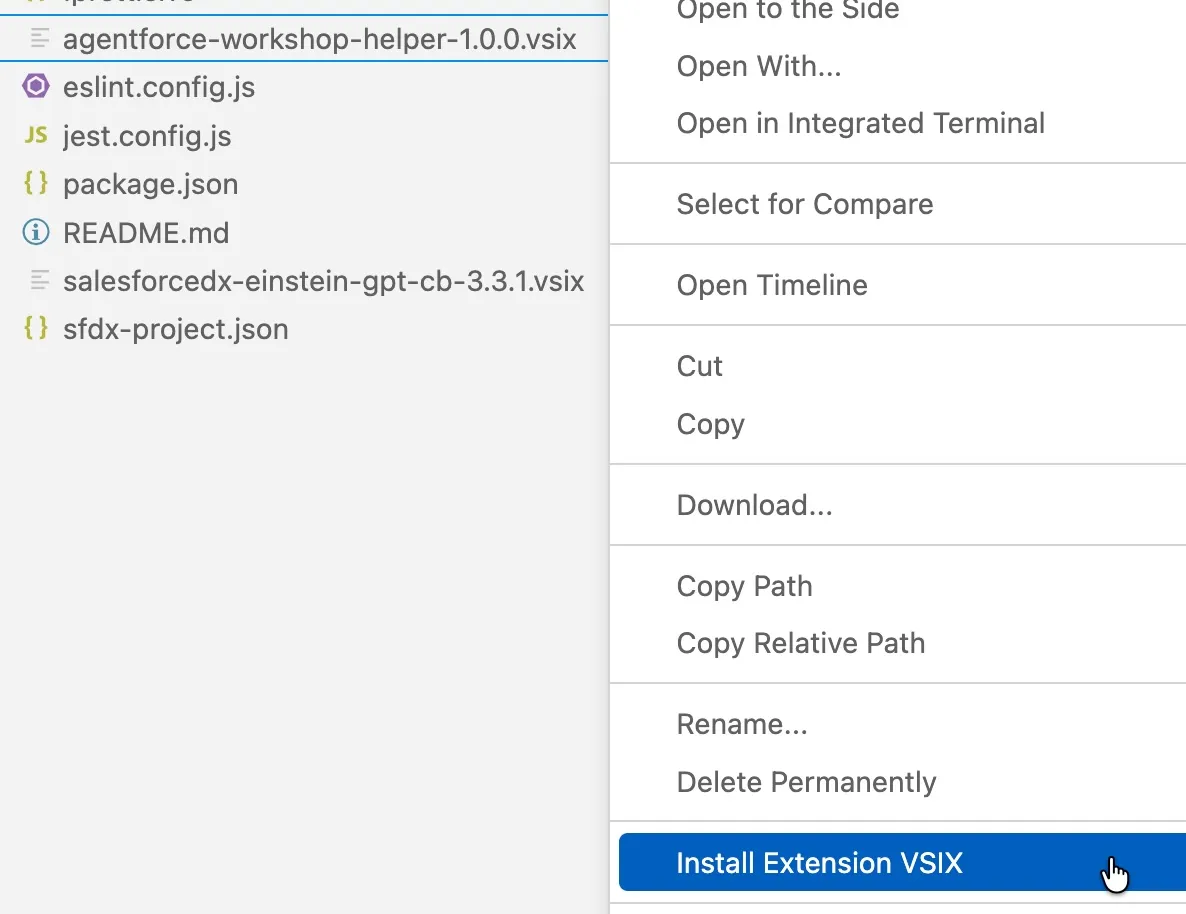The width and height of the screenshot is (1186, 914).
Task: Choose Rename... from the context menu
Action: (x=741, y=724)
